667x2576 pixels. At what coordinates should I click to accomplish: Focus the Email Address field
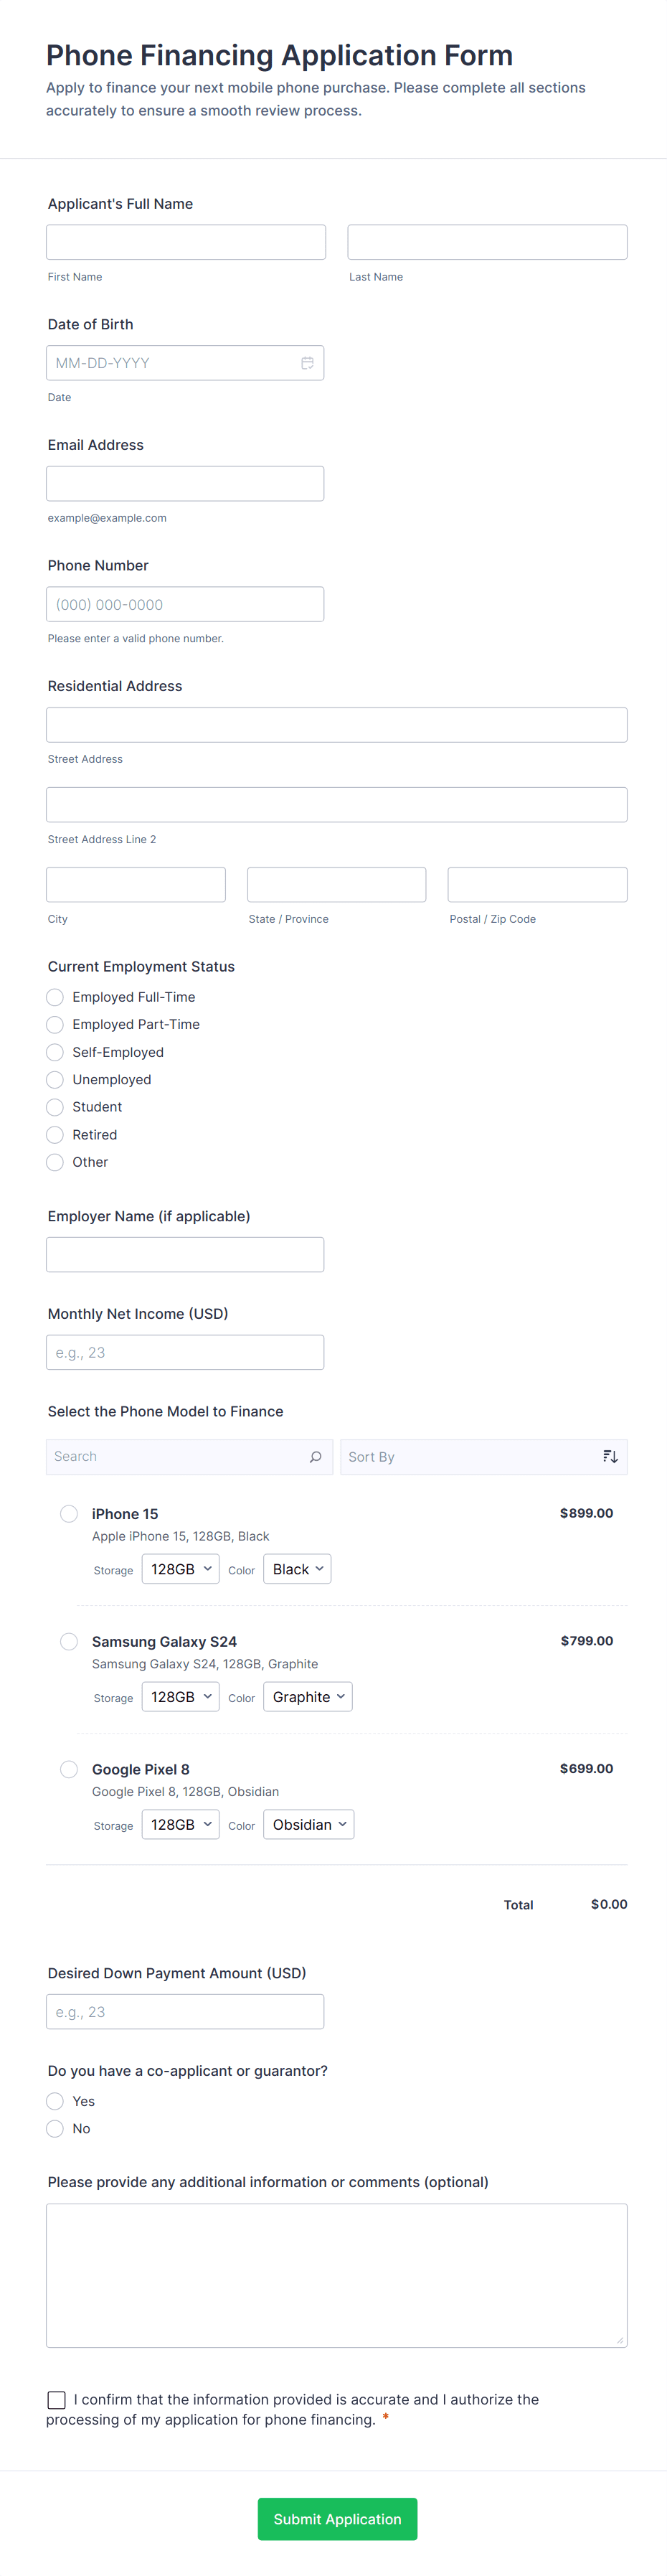click(185, 484)
